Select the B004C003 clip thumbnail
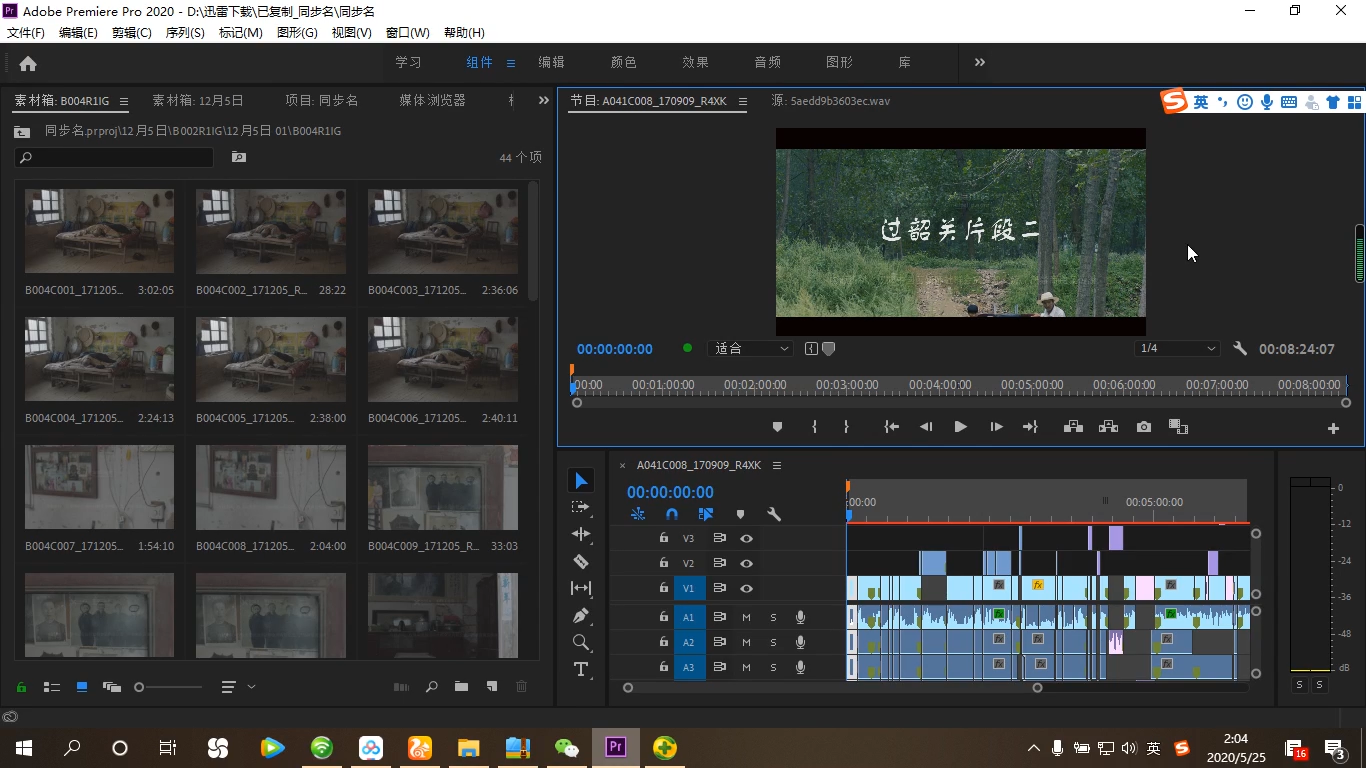 [x=443, y=231]
